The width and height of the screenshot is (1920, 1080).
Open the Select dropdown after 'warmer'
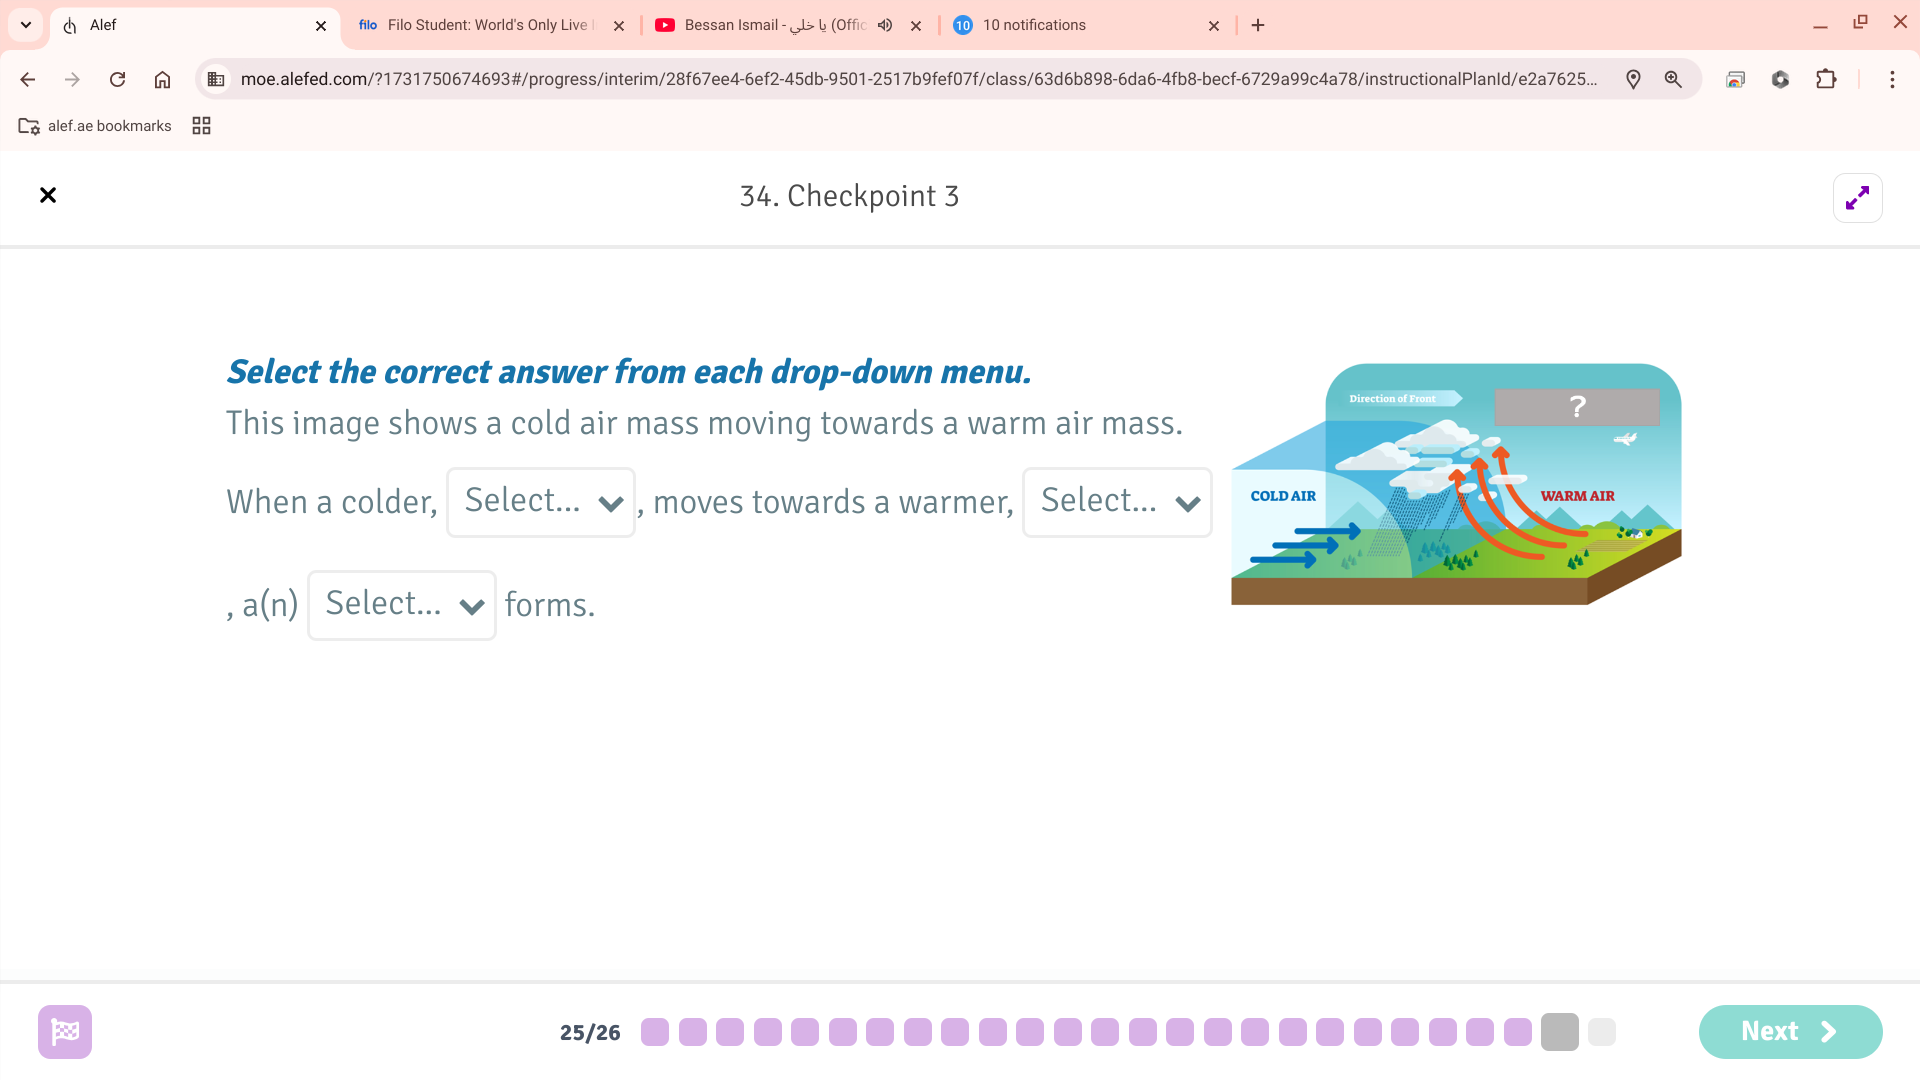[x=1117, y=502]
